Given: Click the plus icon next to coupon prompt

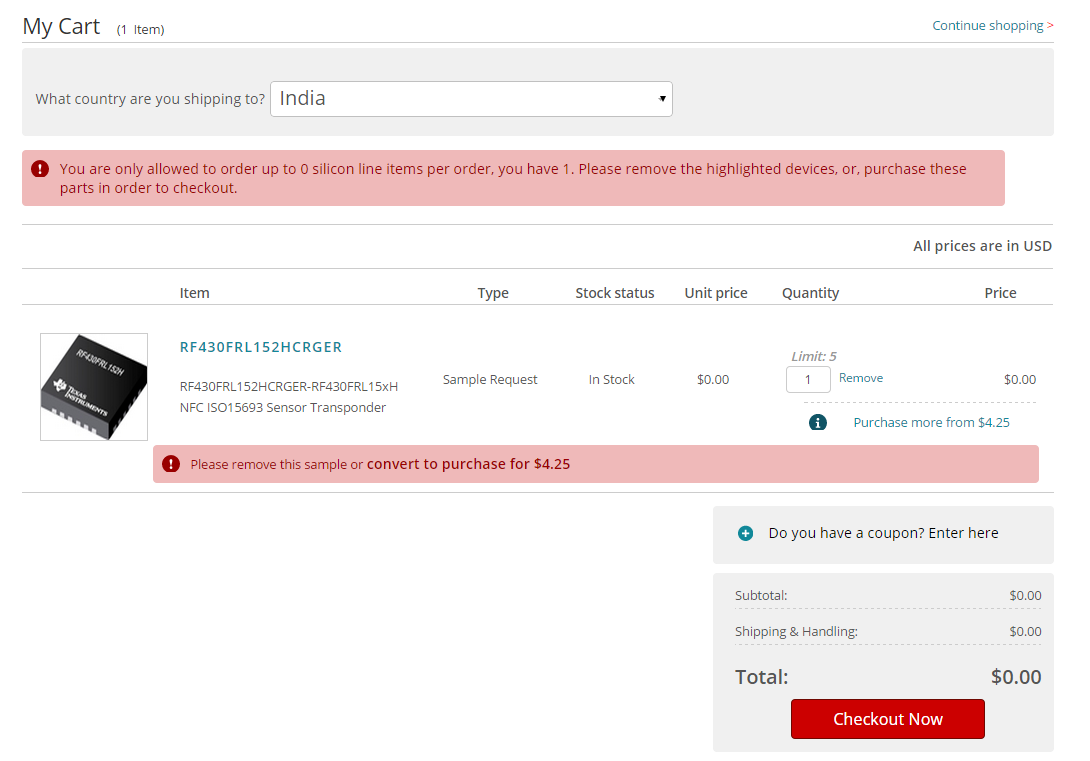Looking at the screenshot, I should [x=745, y=533].
